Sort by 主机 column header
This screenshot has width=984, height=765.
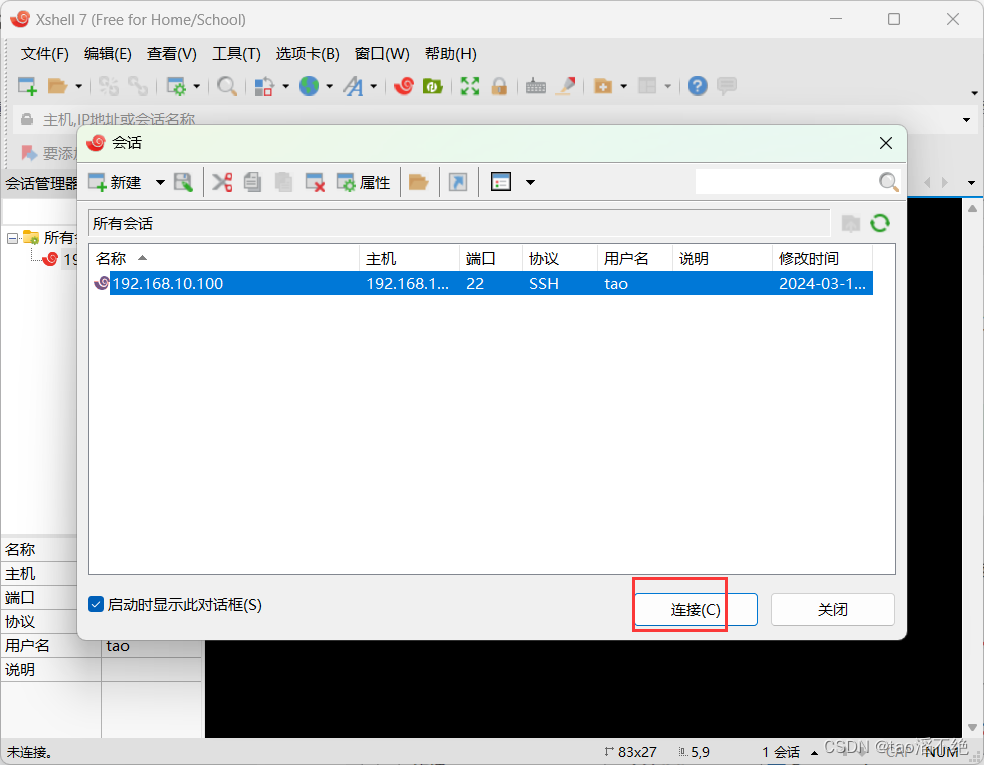pyautogui.click(x=409, y=259)
